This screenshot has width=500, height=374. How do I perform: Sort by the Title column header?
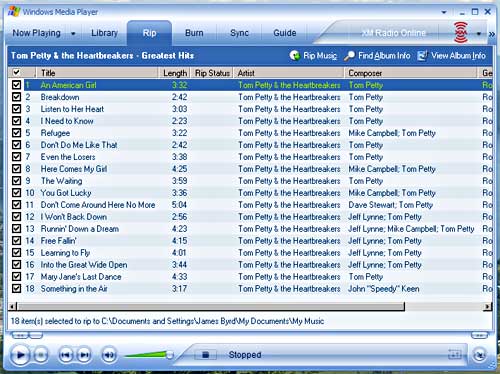(97, 73)
